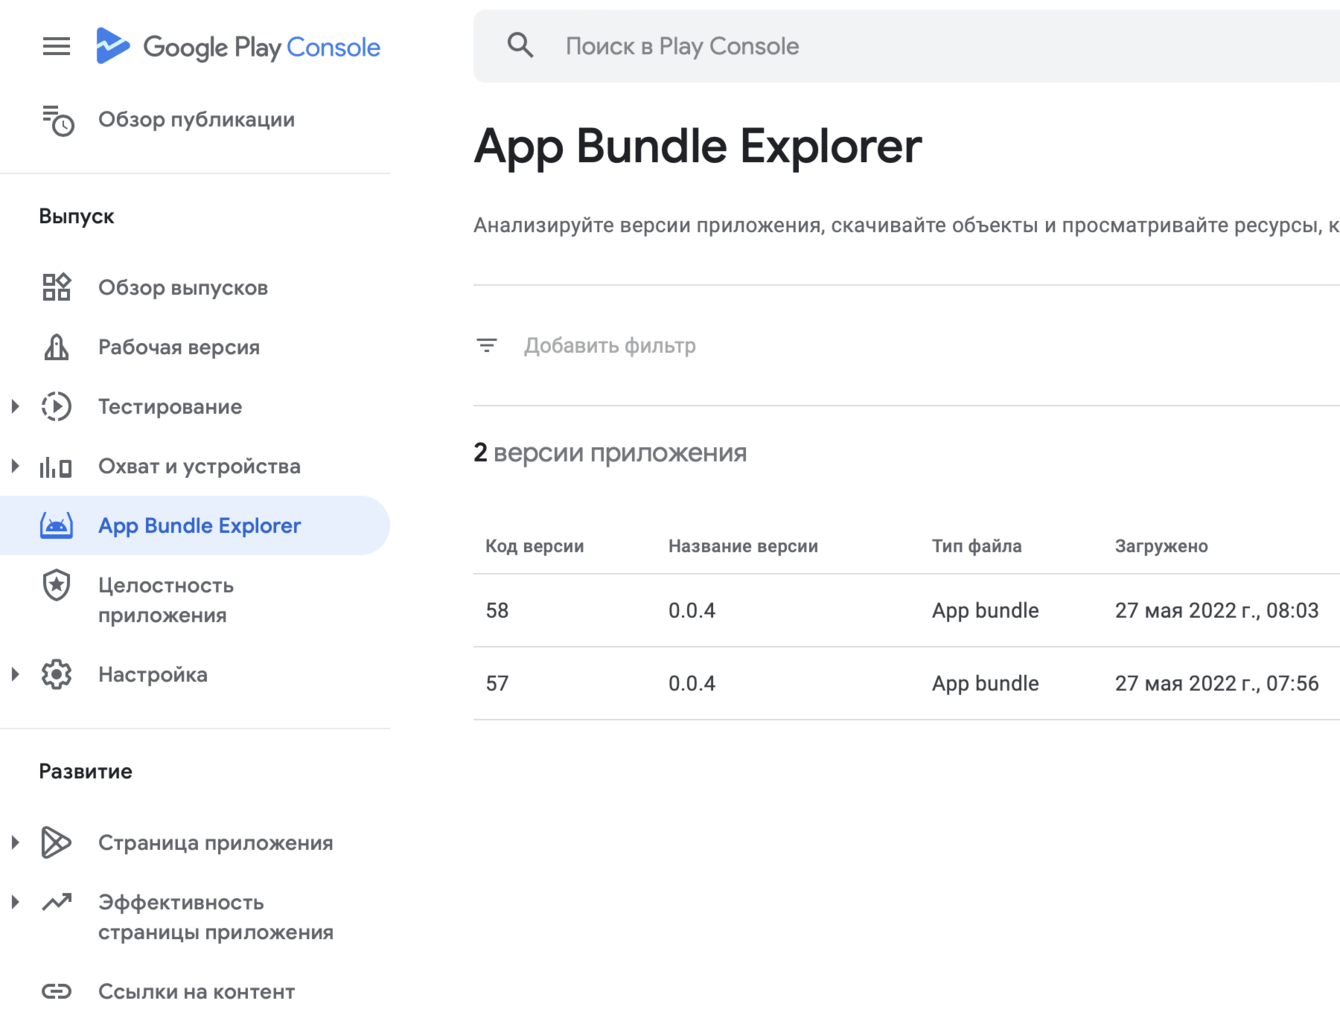Click the Обзор выпусков dashboard icon

click(x=57, y=287)
